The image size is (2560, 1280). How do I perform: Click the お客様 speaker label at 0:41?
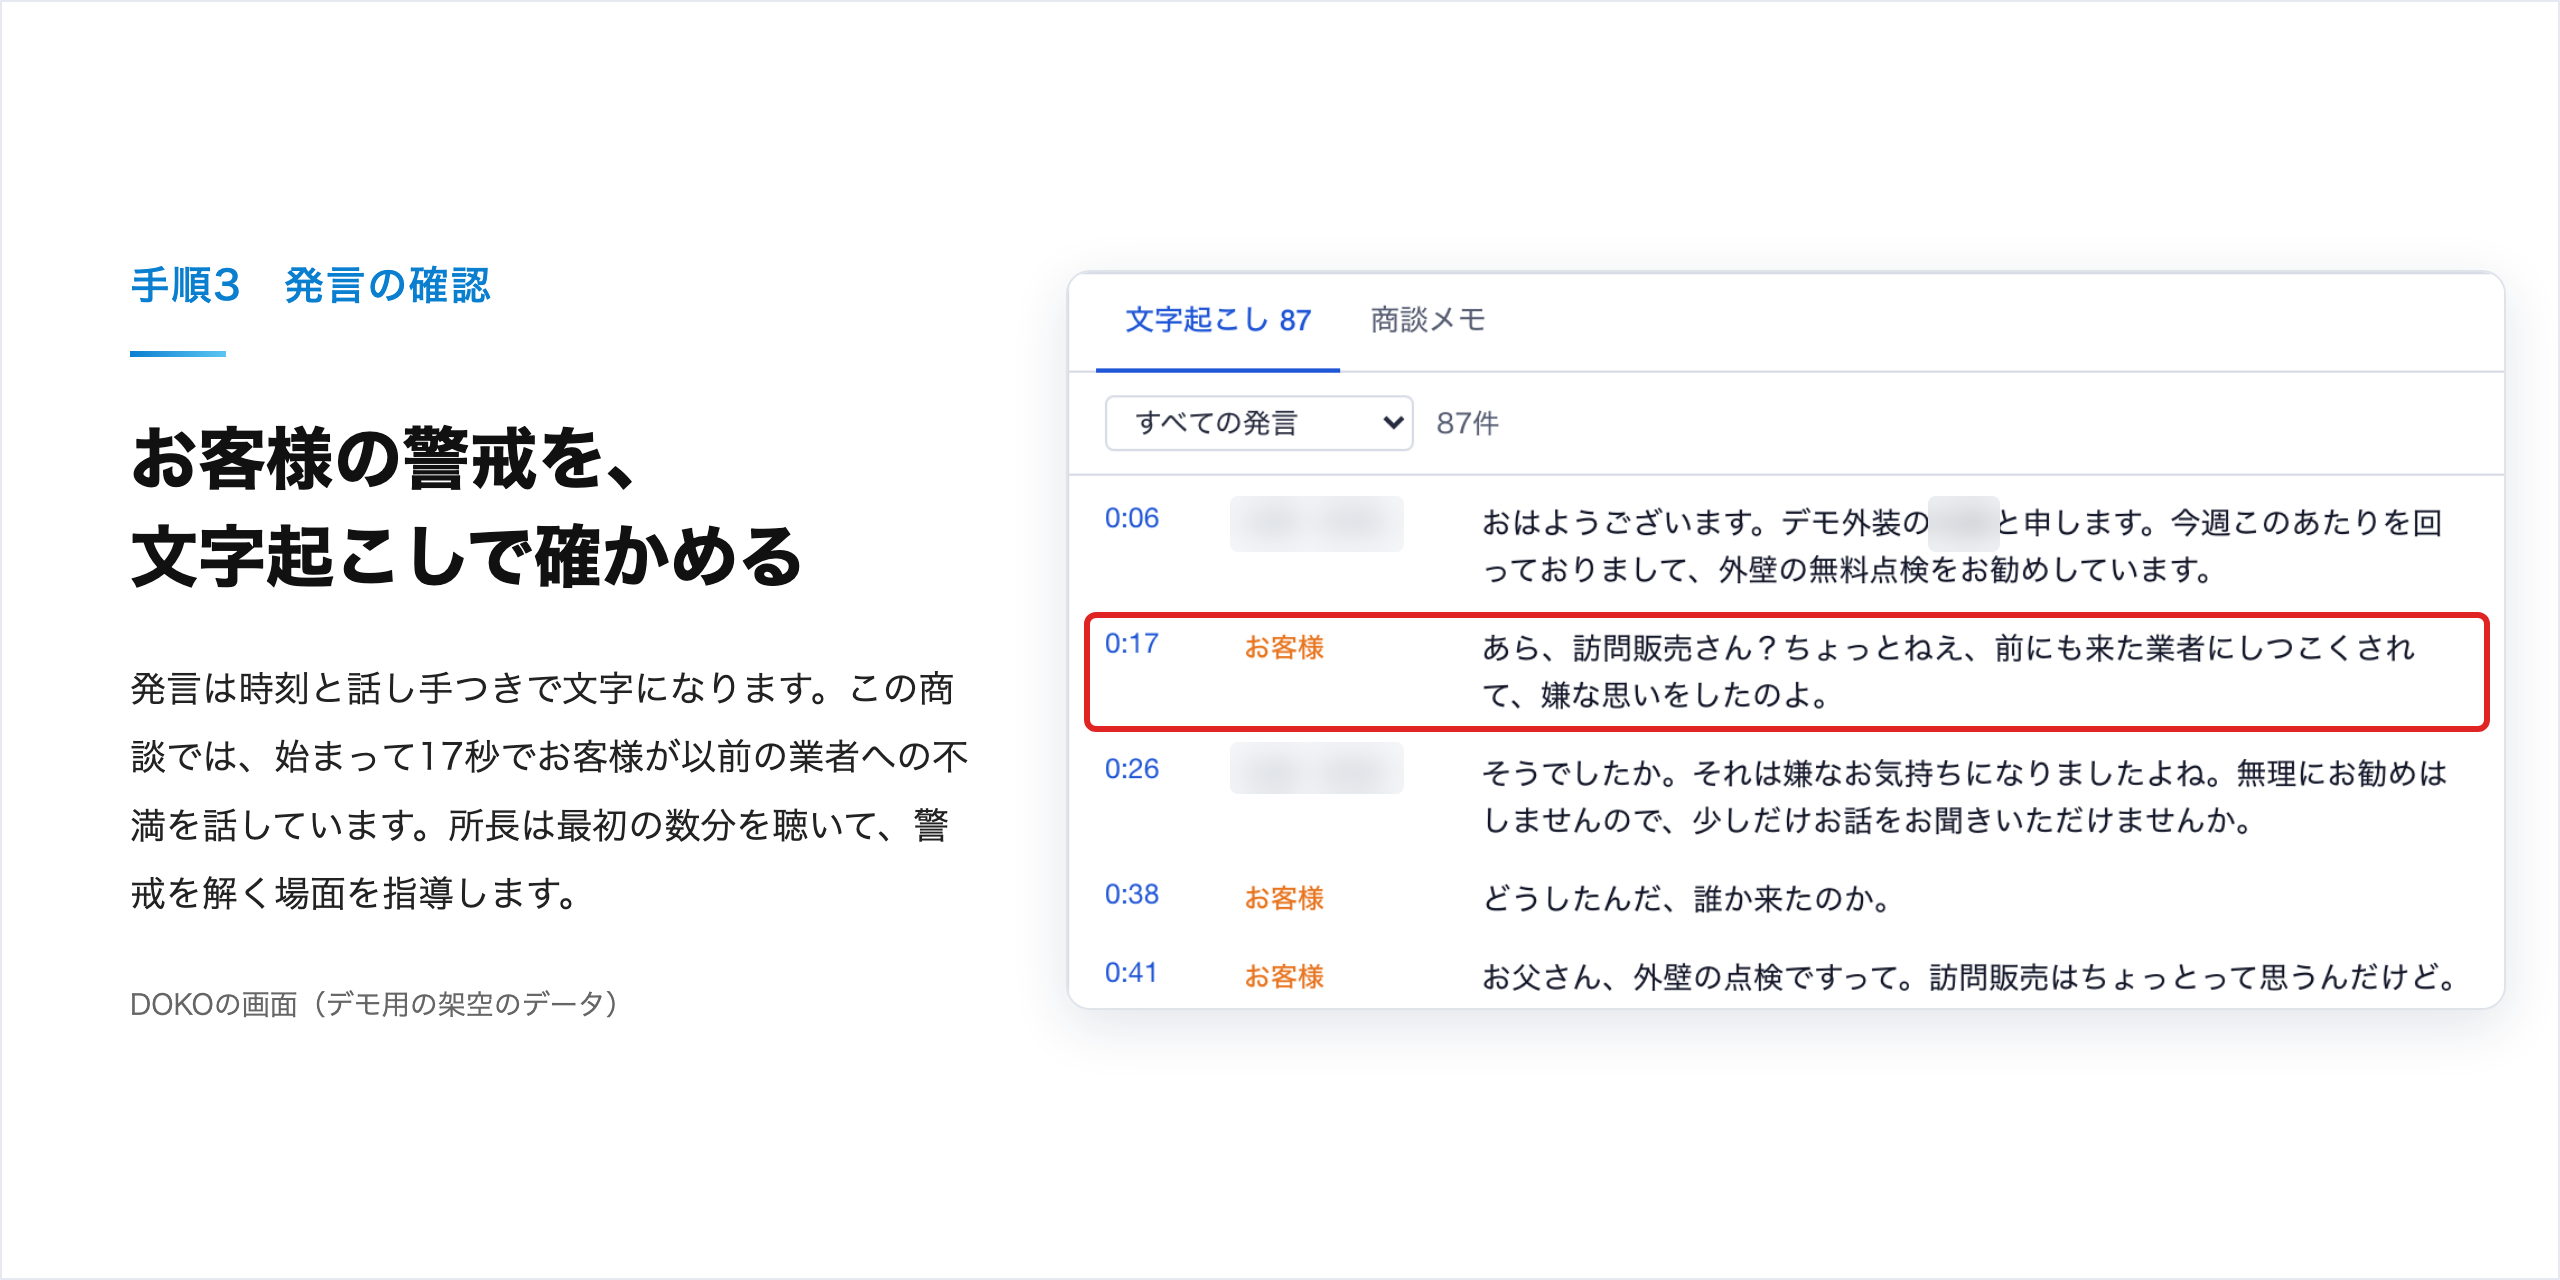click(1284, 976)
